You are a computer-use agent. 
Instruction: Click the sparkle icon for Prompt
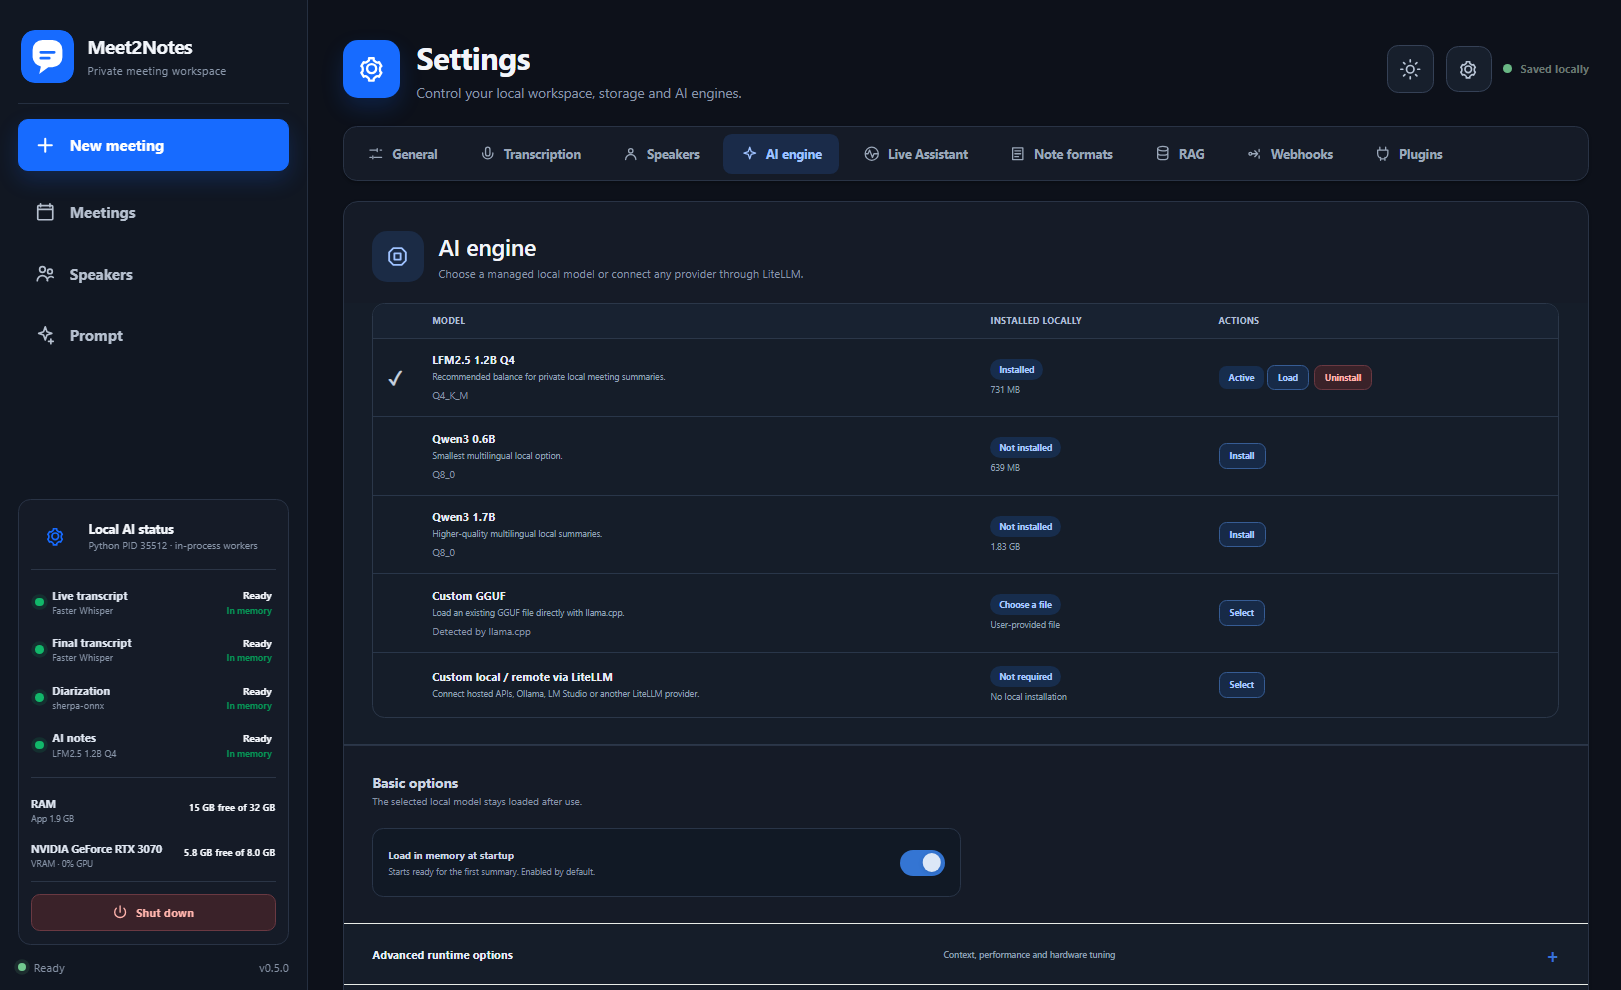(x=46, y=335)
